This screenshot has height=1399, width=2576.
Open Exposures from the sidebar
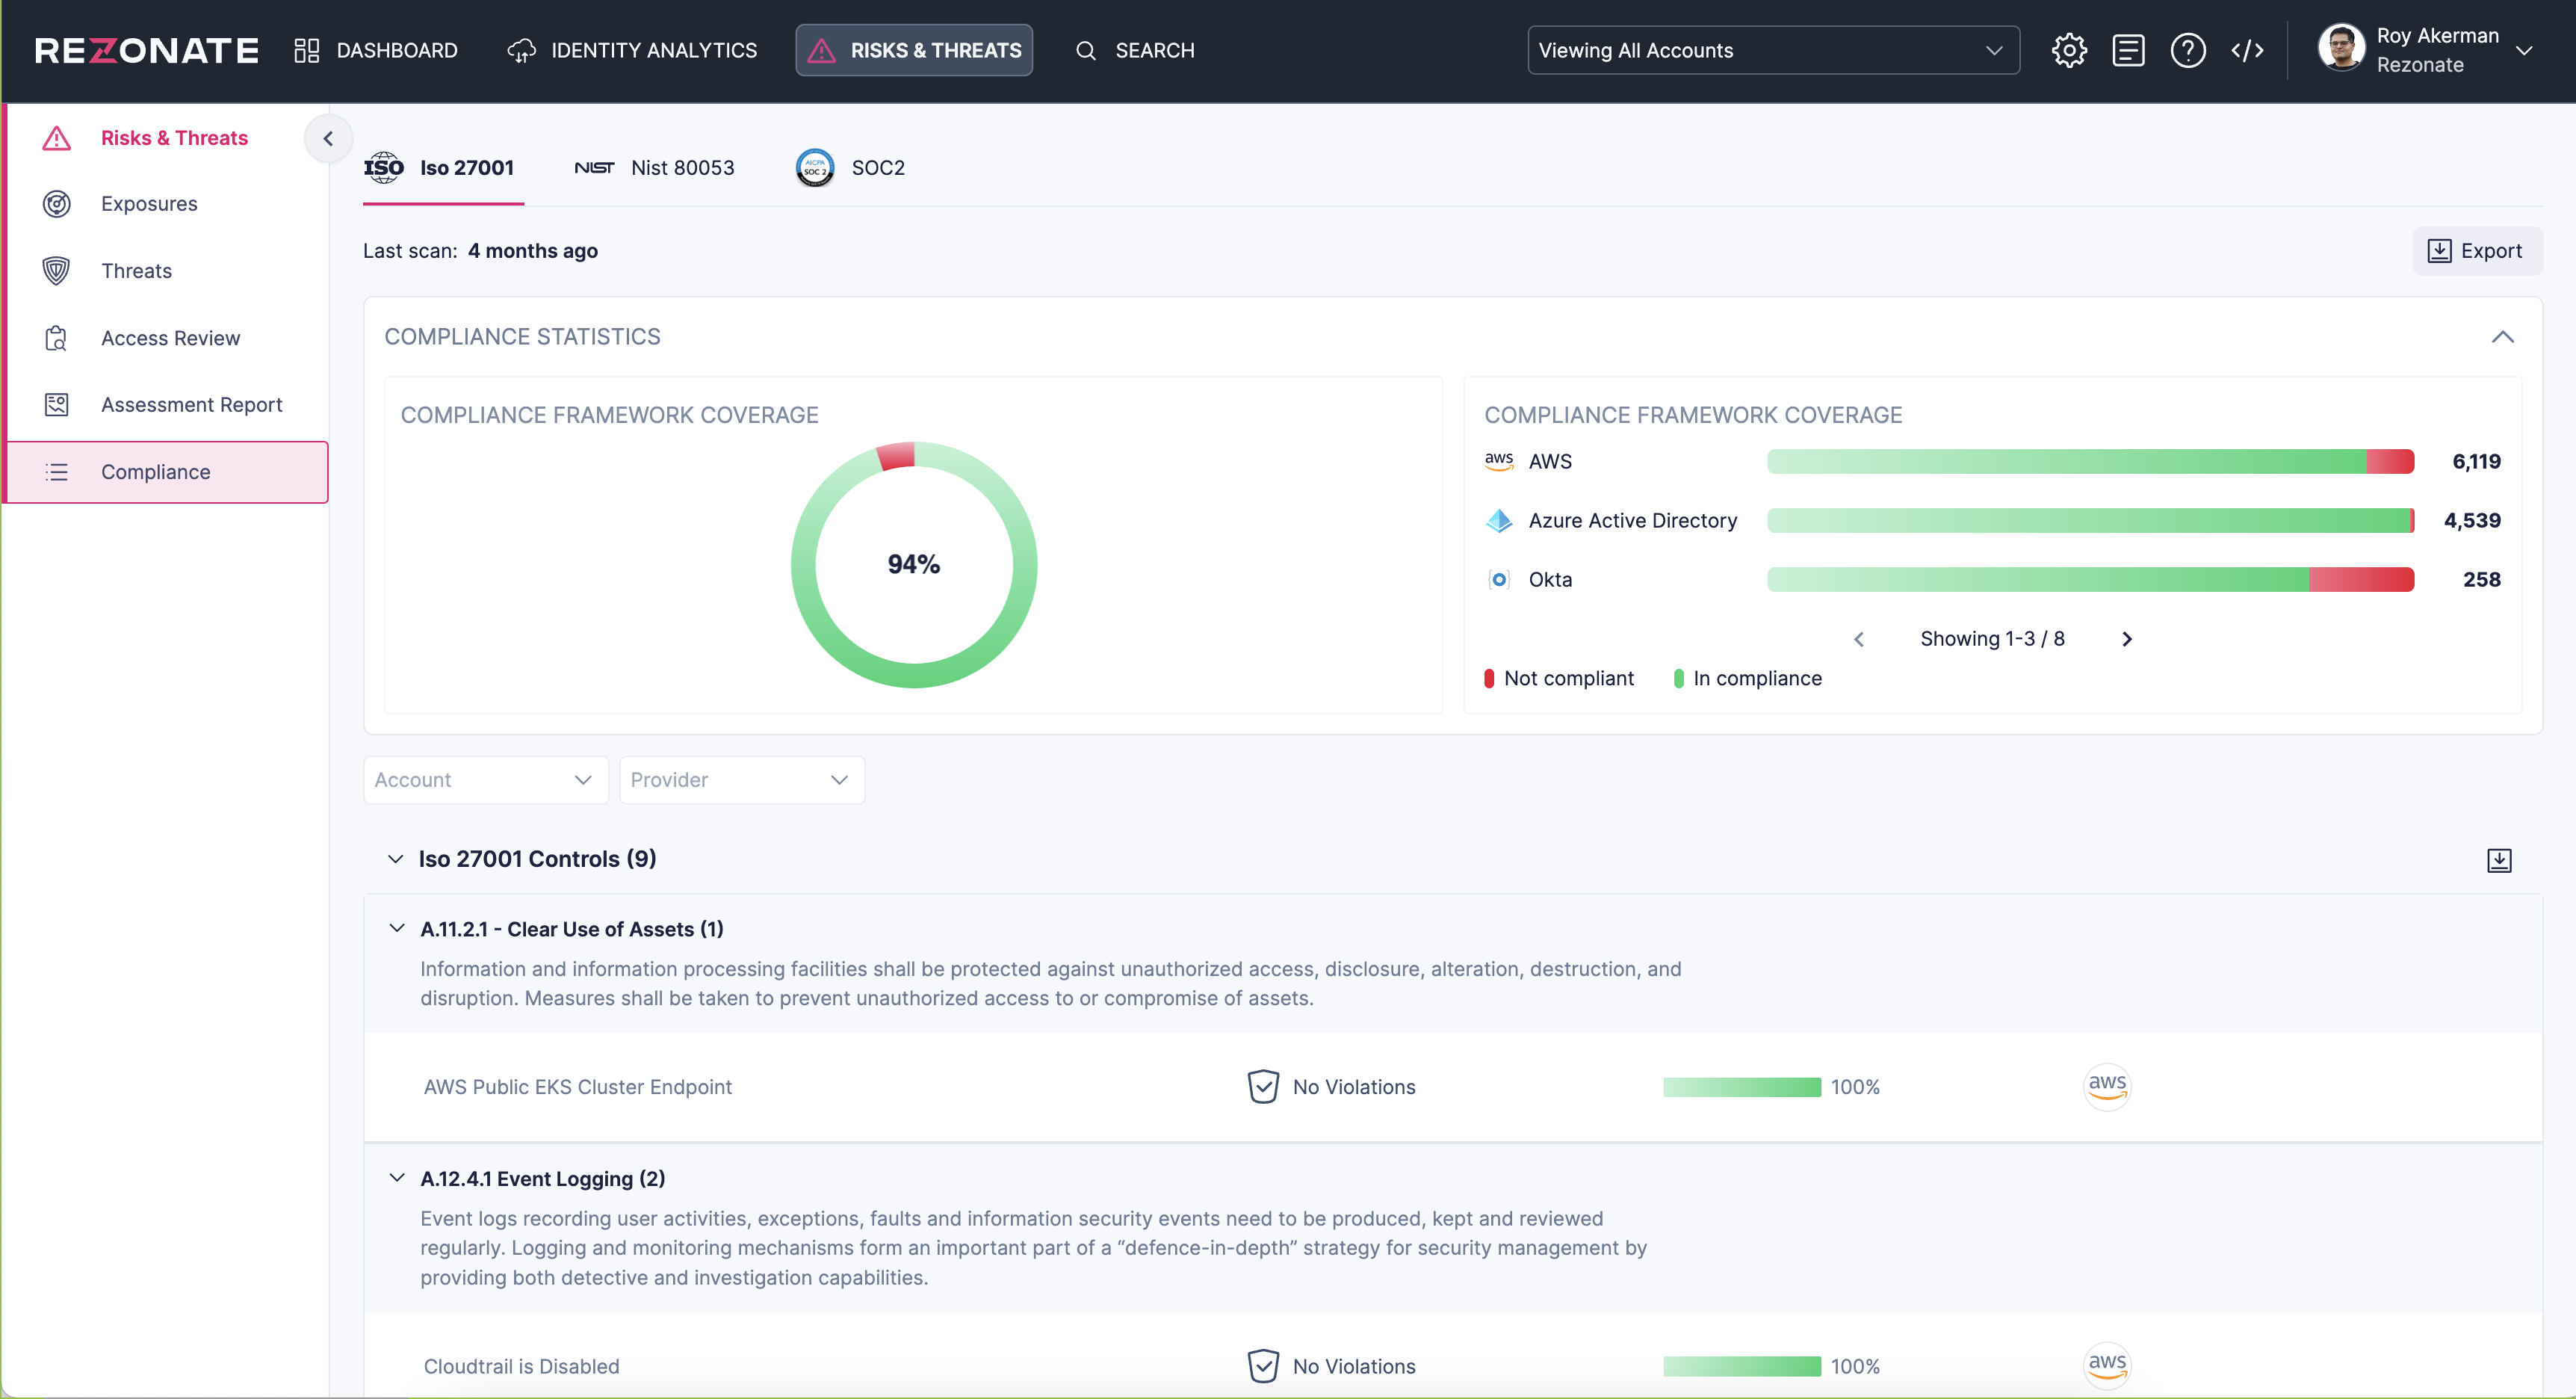(149, 204)
